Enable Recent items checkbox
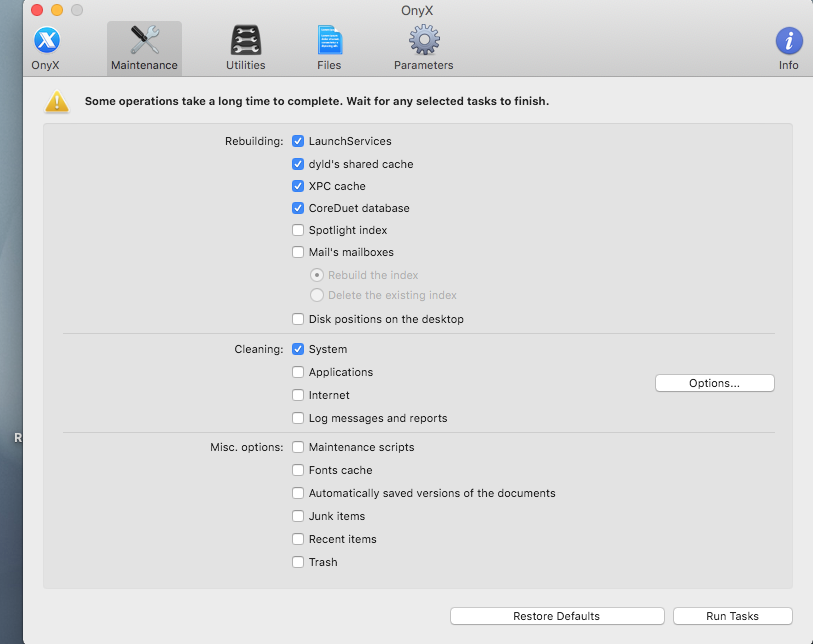 pos(298,539)
